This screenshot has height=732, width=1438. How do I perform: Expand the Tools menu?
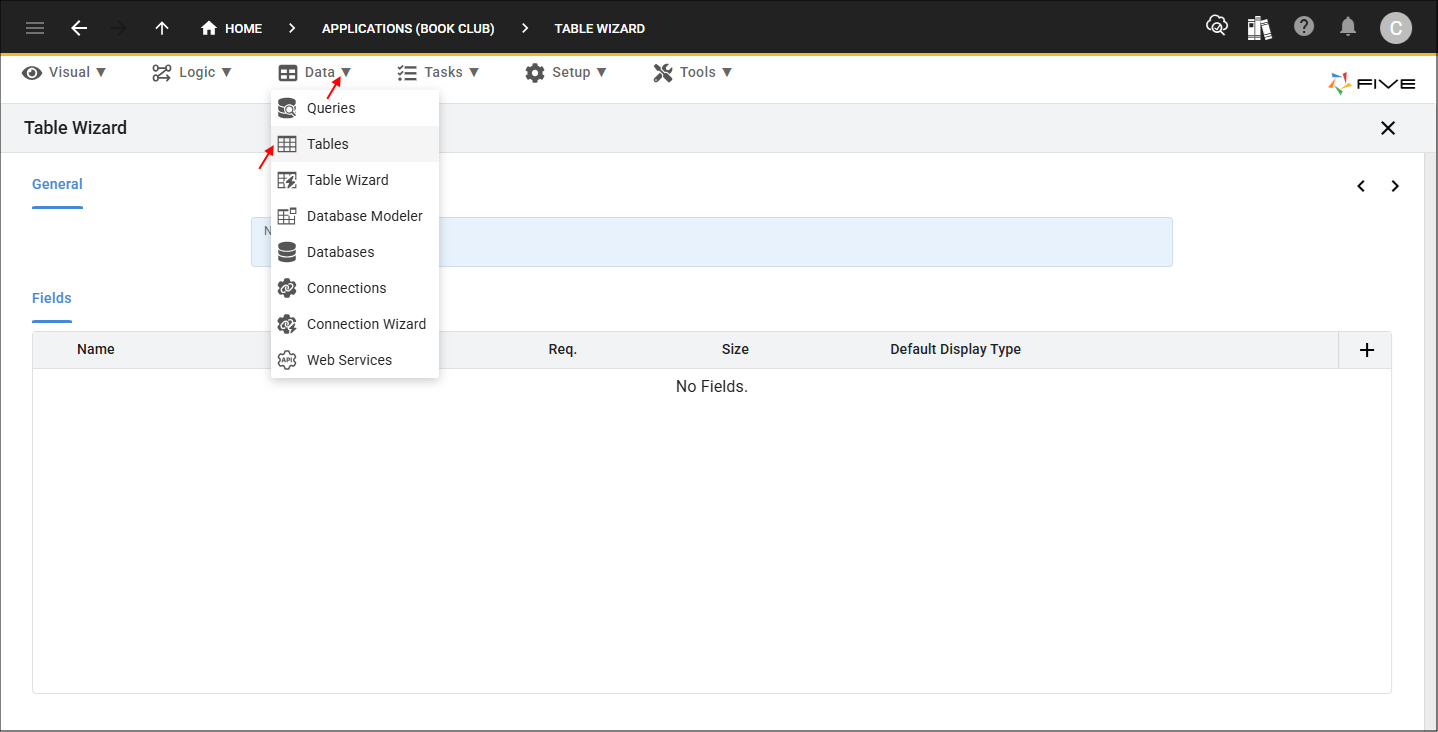pyautogui.click(x=693, y=72)
